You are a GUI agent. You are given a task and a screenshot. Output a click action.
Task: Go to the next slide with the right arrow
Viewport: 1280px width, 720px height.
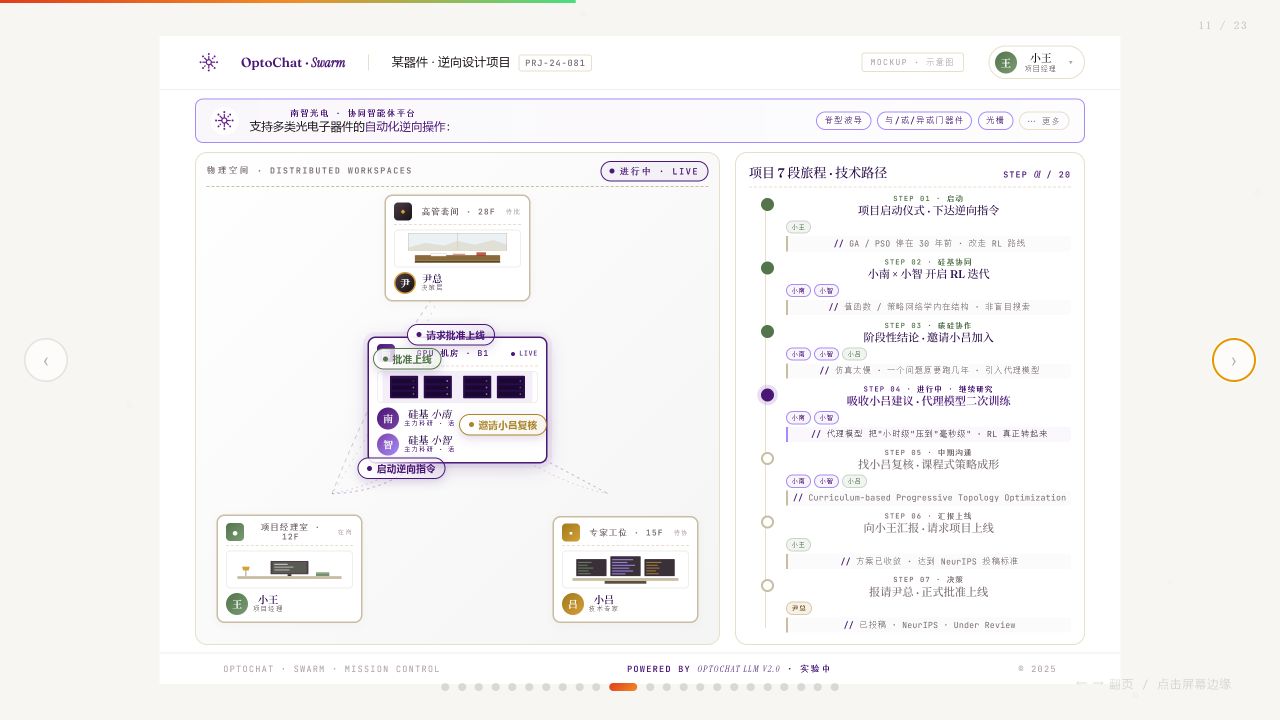[x=1234, y=360]
